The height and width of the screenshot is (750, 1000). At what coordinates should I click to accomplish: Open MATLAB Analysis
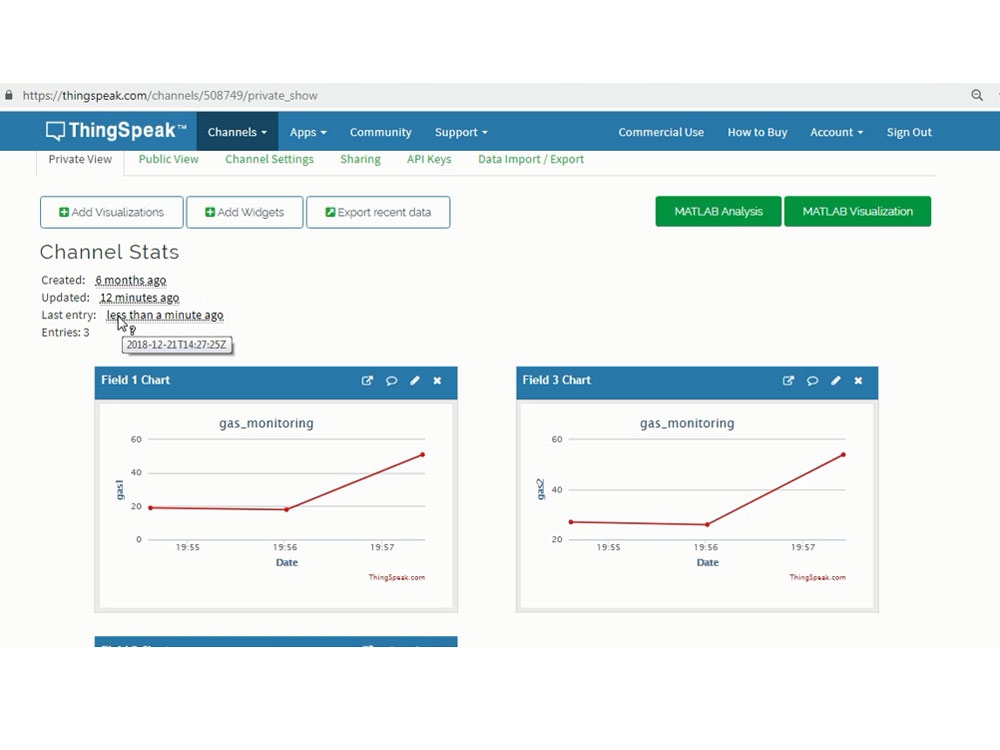click(718, 211)
